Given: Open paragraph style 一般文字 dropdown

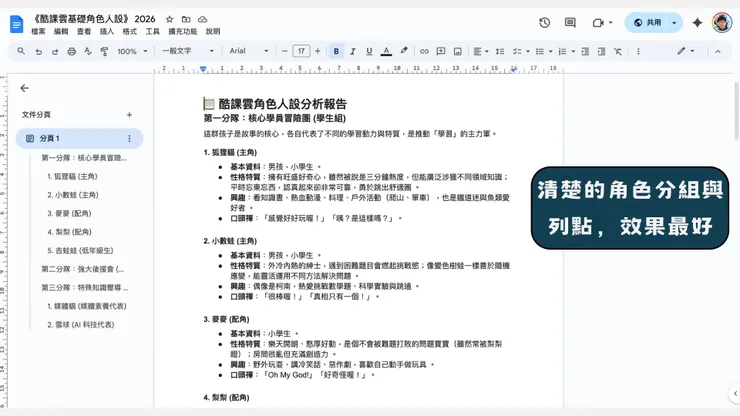Looking at the screenshot, I should pos(188,51).
